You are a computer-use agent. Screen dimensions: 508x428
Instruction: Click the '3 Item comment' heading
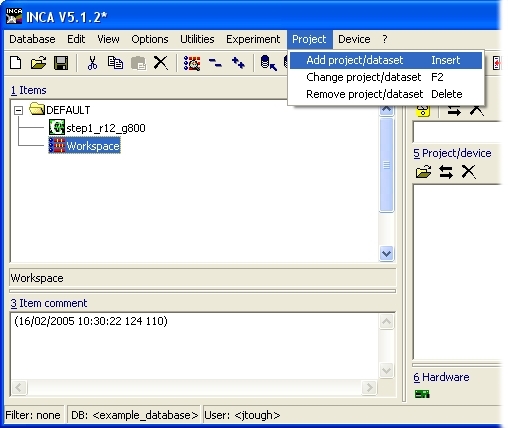(x=49, y=303)
